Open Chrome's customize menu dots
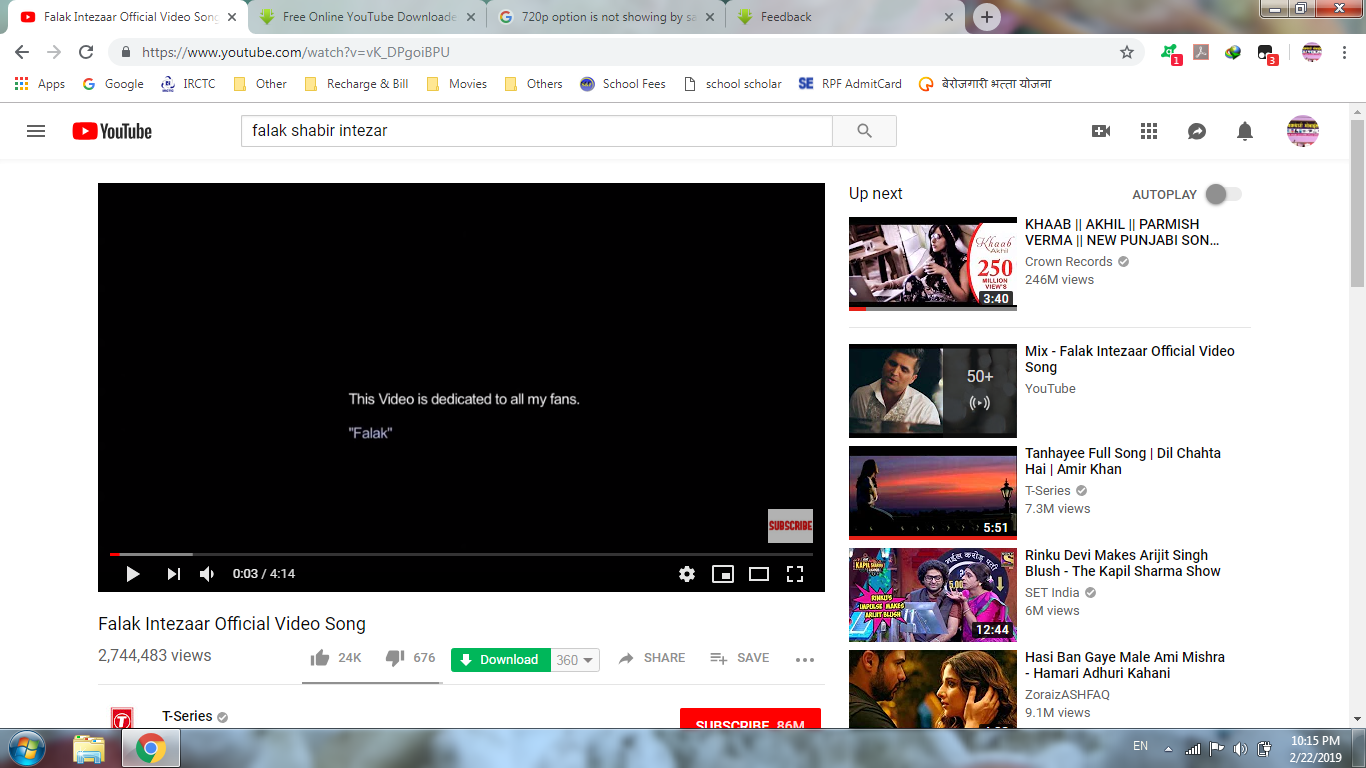This screenshot has height=768, width=1366. tap(1344, 51)
